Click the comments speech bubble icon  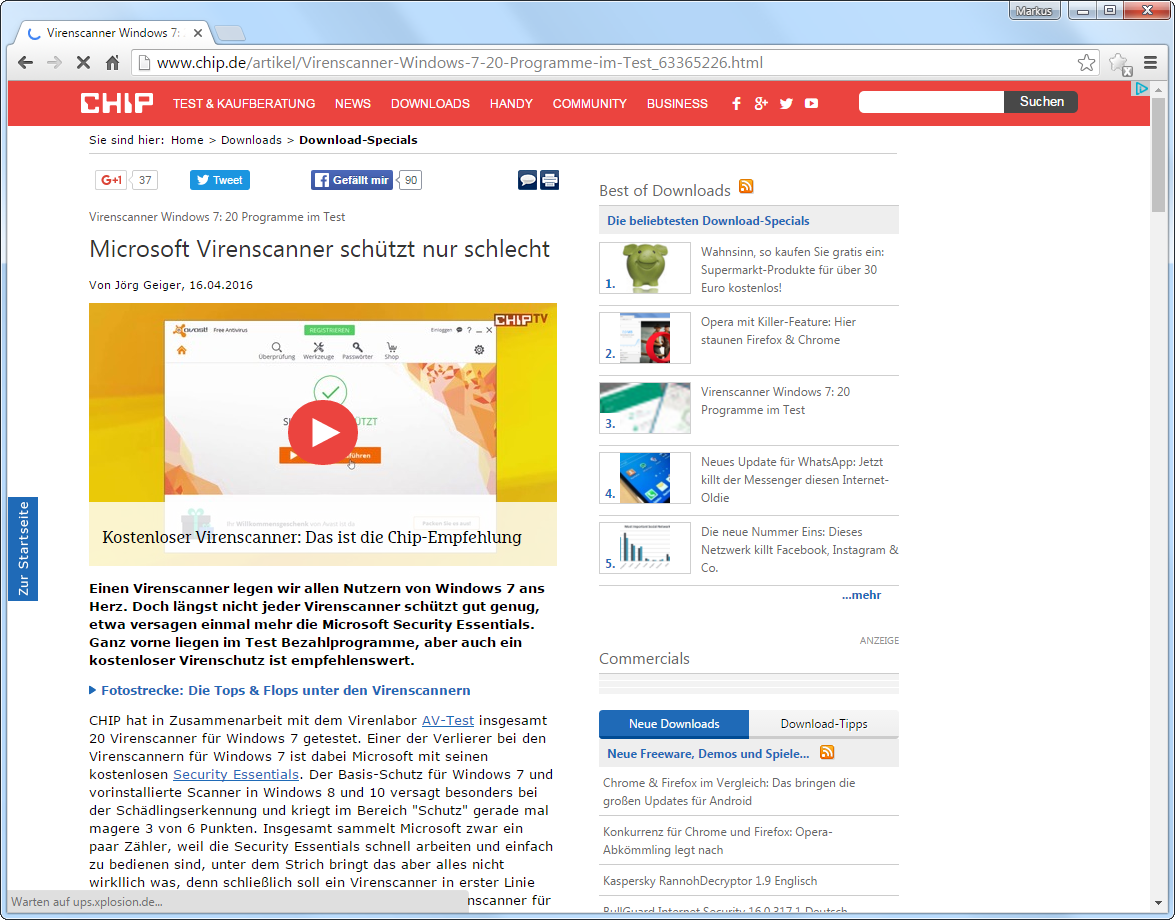click(x=527, y=180)
